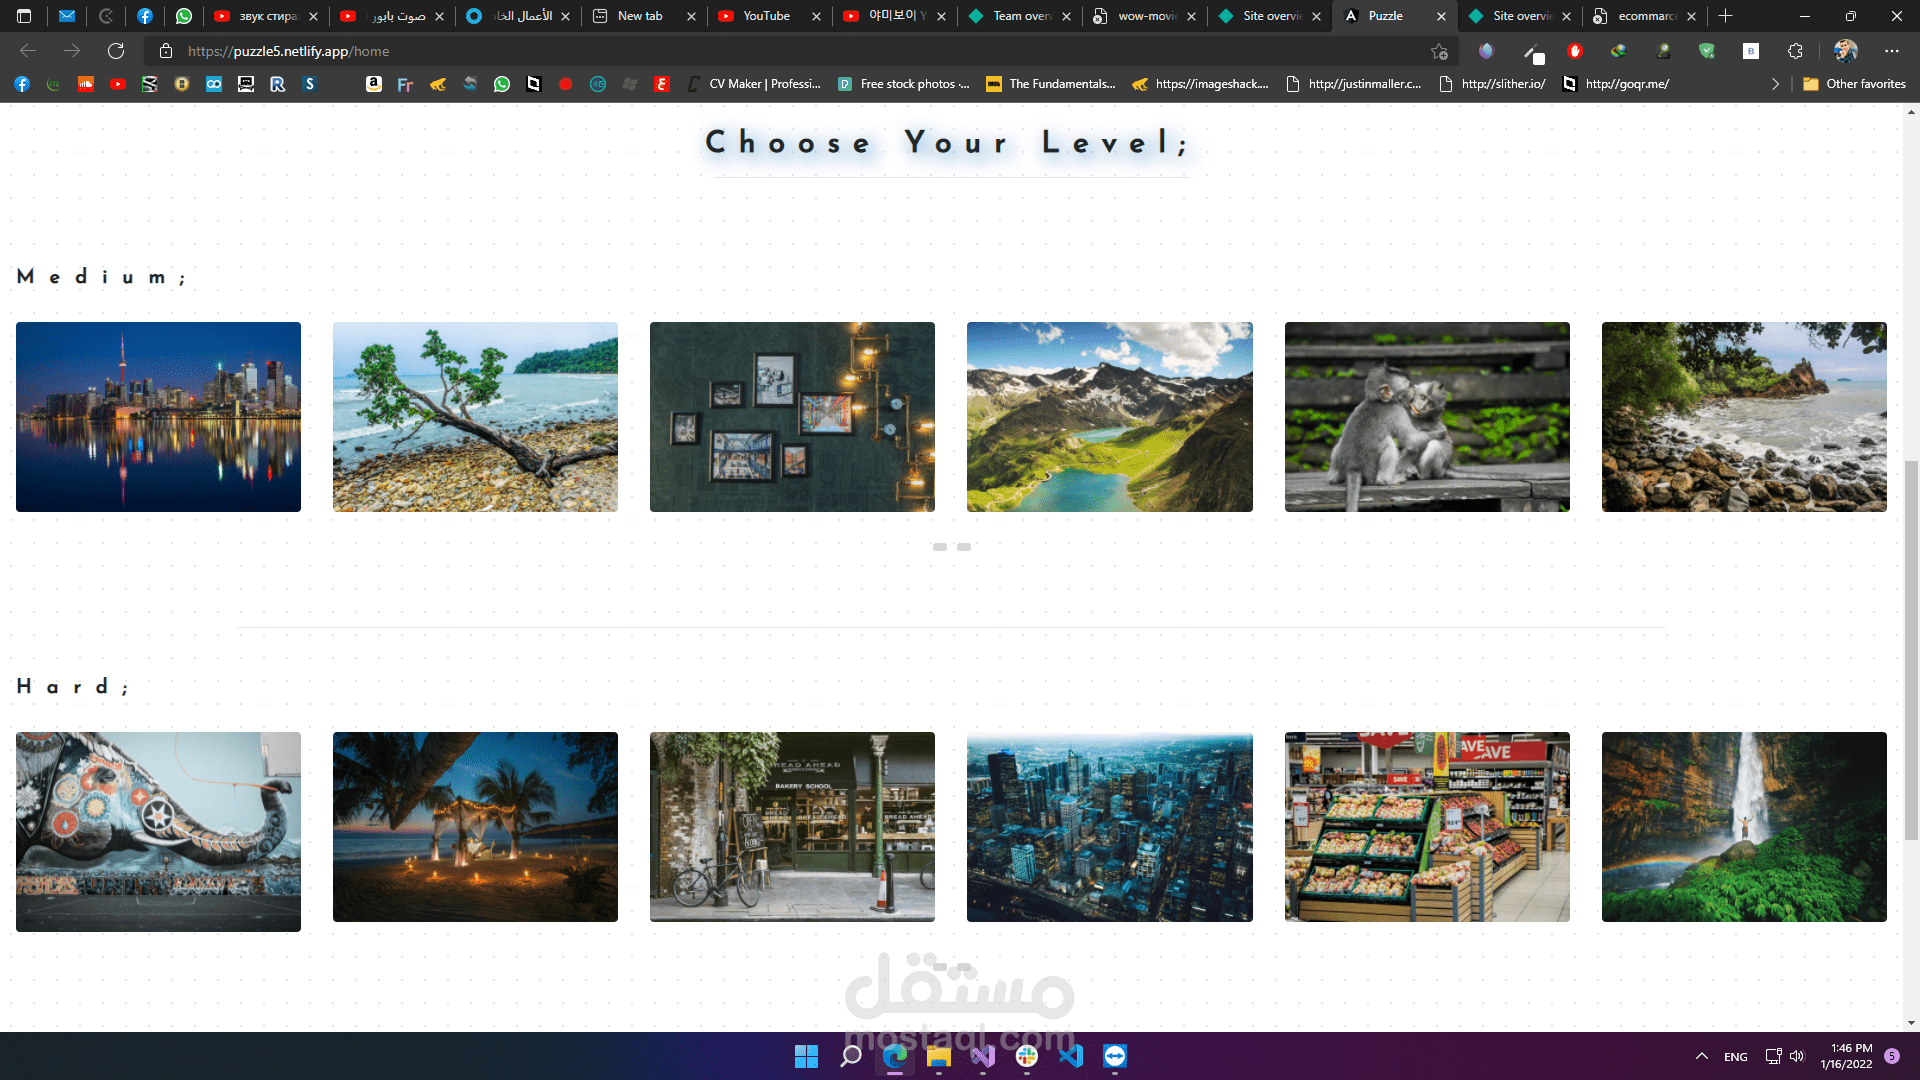Open the Other favorites folder
Viewport: 1920px width, 1080px height.
pyautogui.click(x=1855, y=84)
